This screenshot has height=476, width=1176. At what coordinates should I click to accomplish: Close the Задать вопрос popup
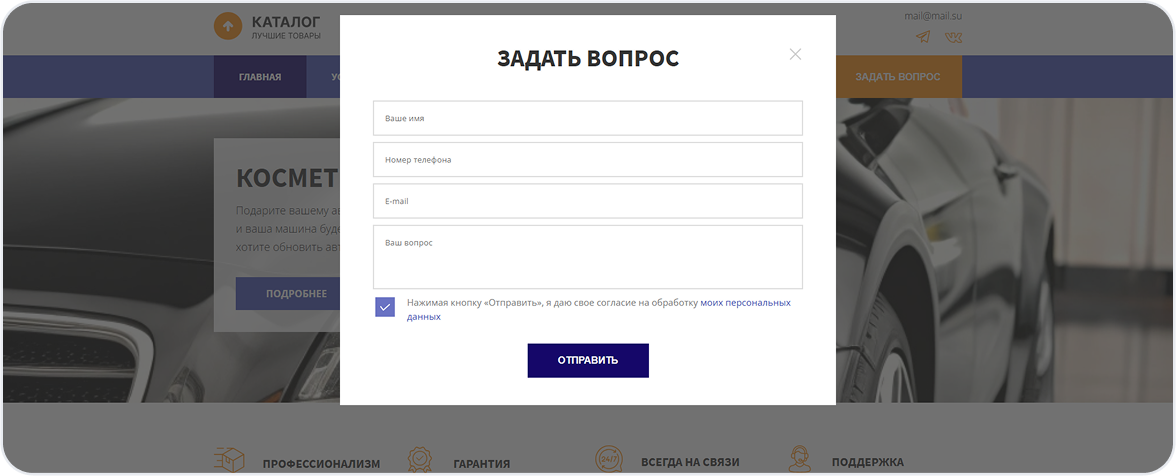click(795, 54)
